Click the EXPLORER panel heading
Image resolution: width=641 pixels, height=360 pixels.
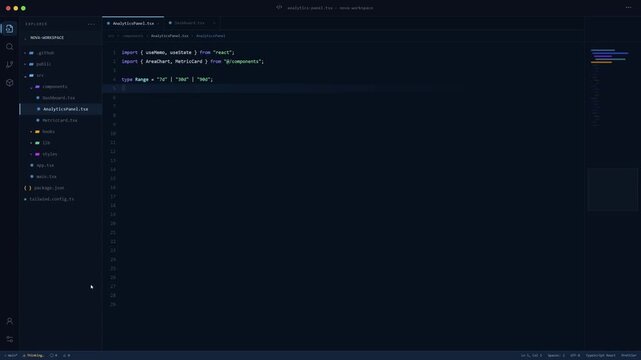click(36, 24)
